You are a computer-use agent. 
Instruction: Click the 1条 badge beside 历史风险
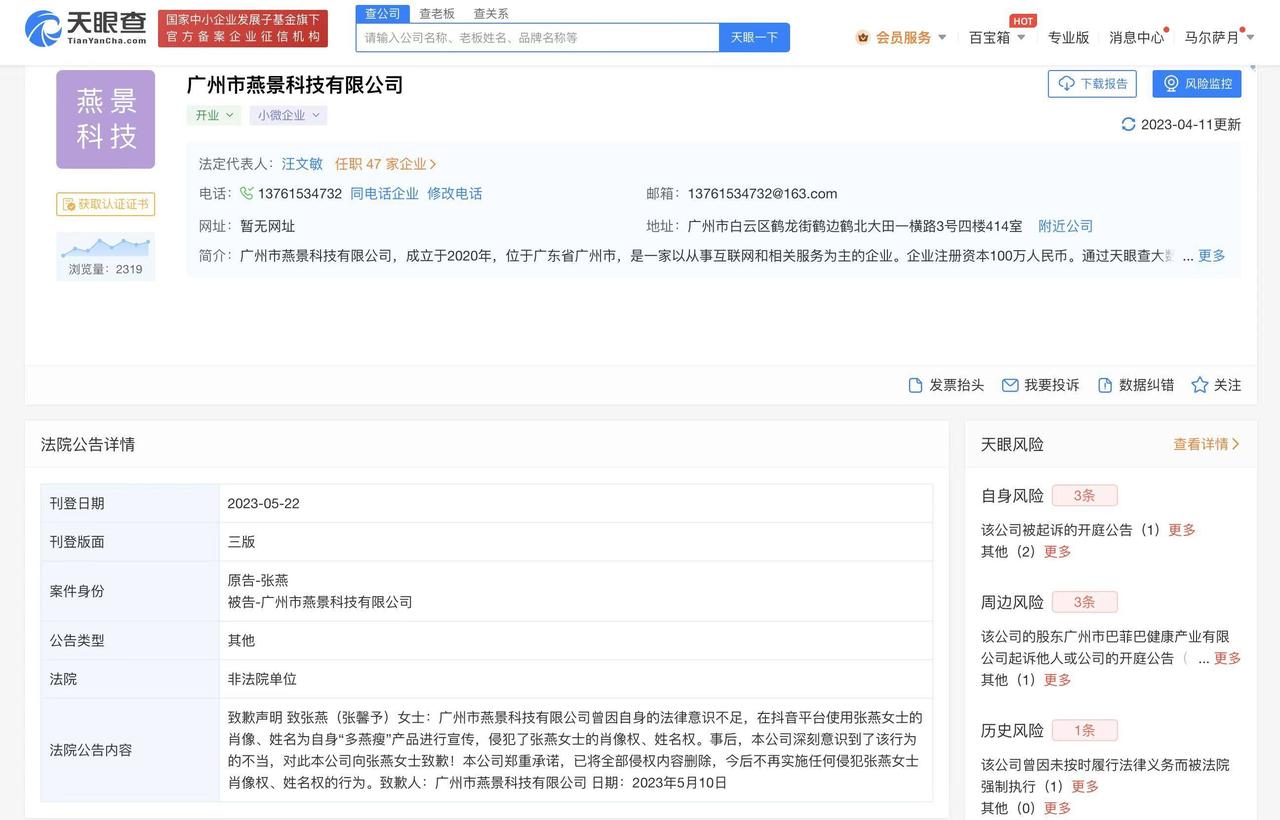pos(1084,730)
